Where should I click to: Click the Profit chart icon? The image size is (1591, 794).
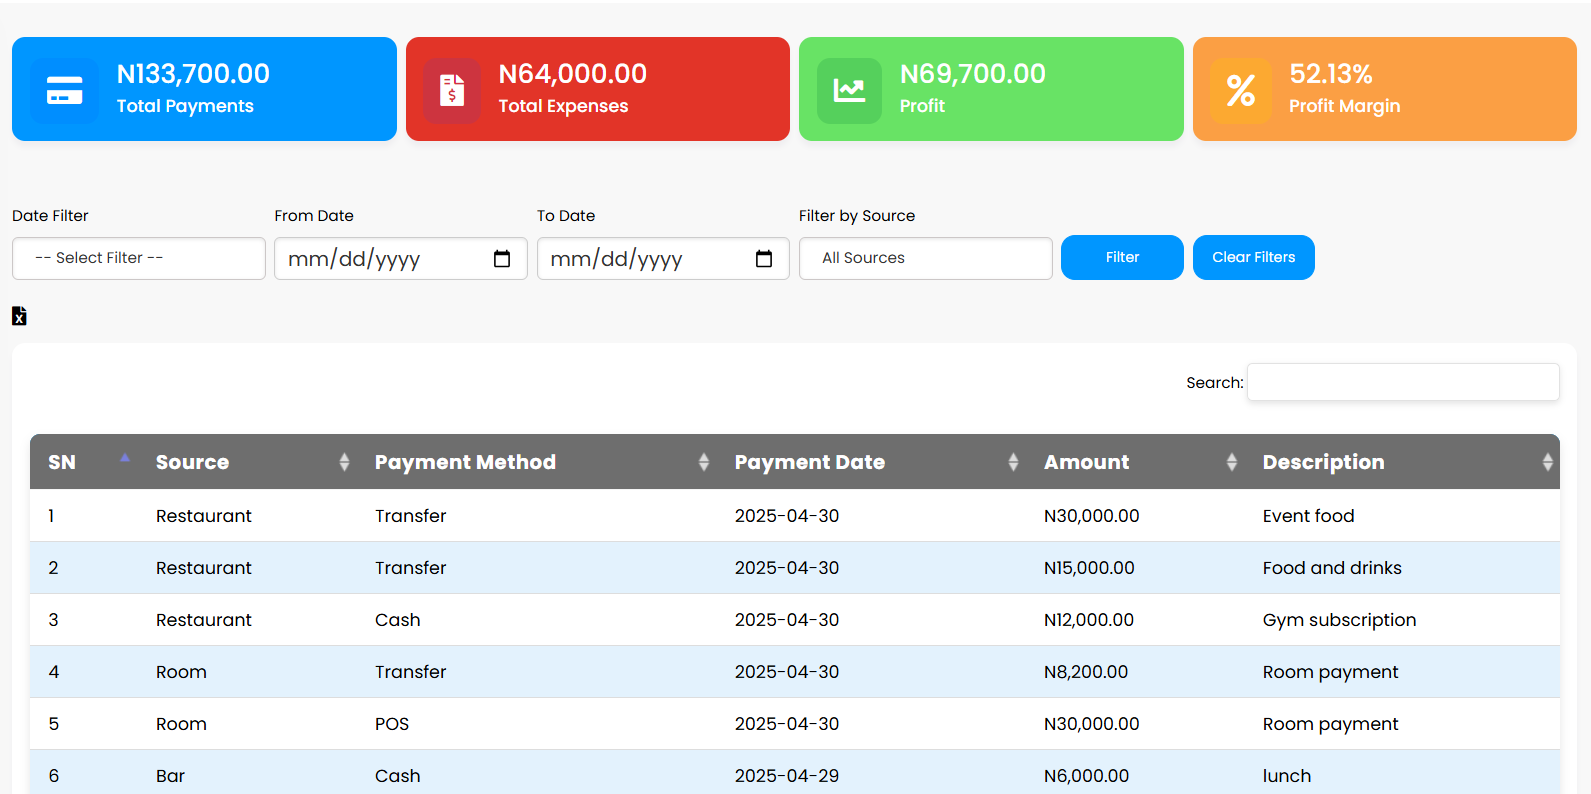click(849, 91)
